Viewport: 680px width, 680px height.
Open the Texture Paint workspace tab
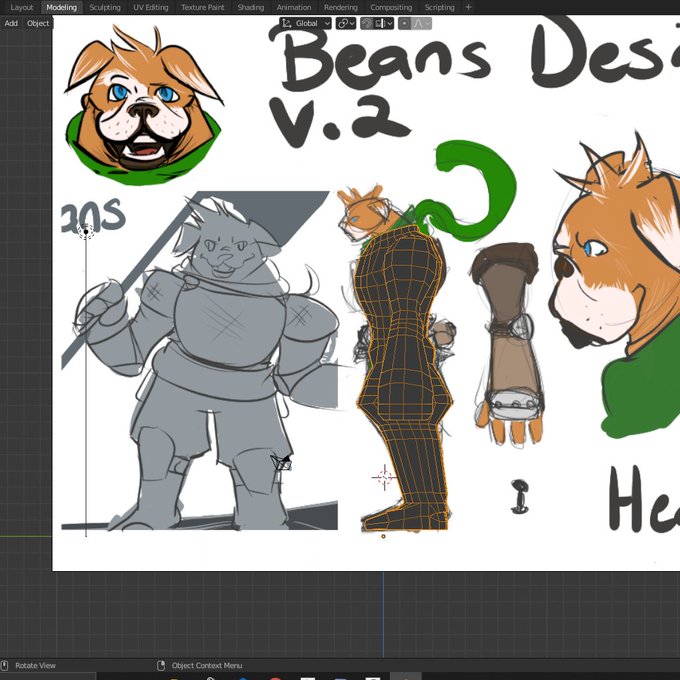(203, 7)
